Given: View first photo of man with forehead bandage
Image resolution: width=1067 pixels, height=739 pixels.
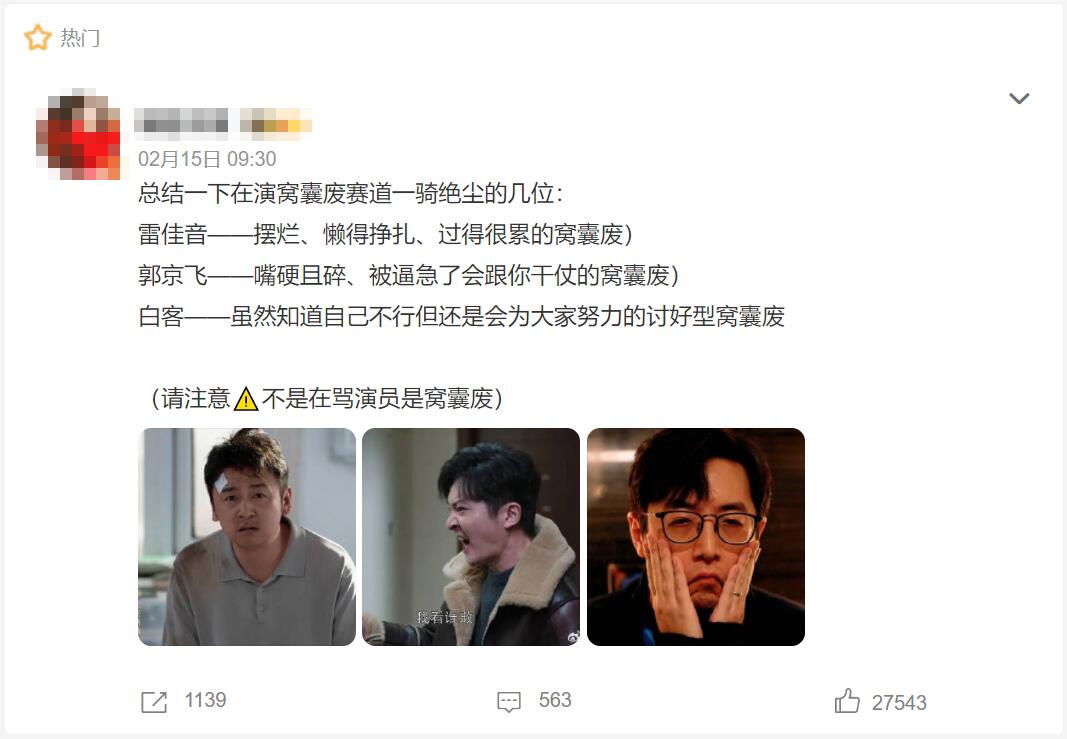Looking at the screenshot, I should pos(247,537).
